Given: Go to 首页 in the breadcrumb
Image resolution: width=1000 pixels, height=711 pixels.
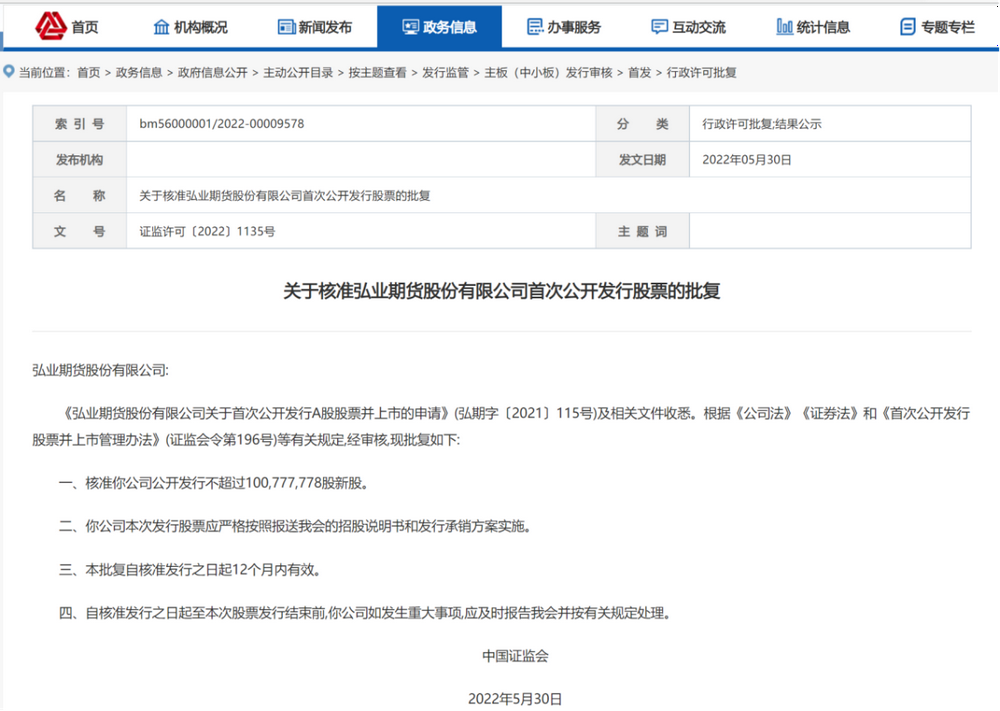Looking at the screenshot, I should [89, 73].
